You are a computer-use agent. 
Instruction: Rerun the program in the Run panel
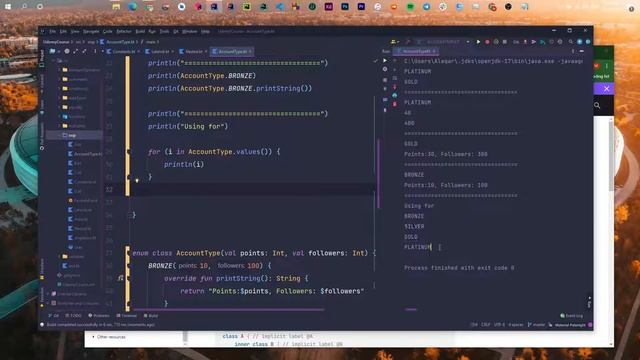point(385,60)
